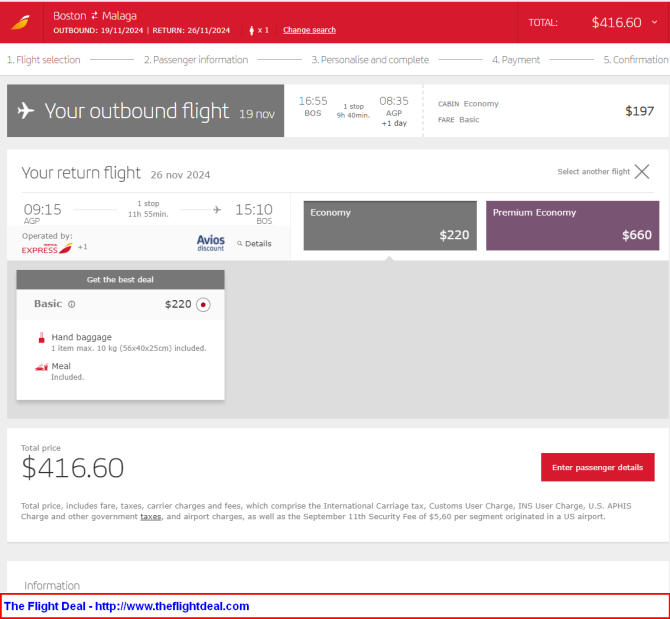
Task: Click the return arrival time 15:10
Action: (x=254, y=209)
